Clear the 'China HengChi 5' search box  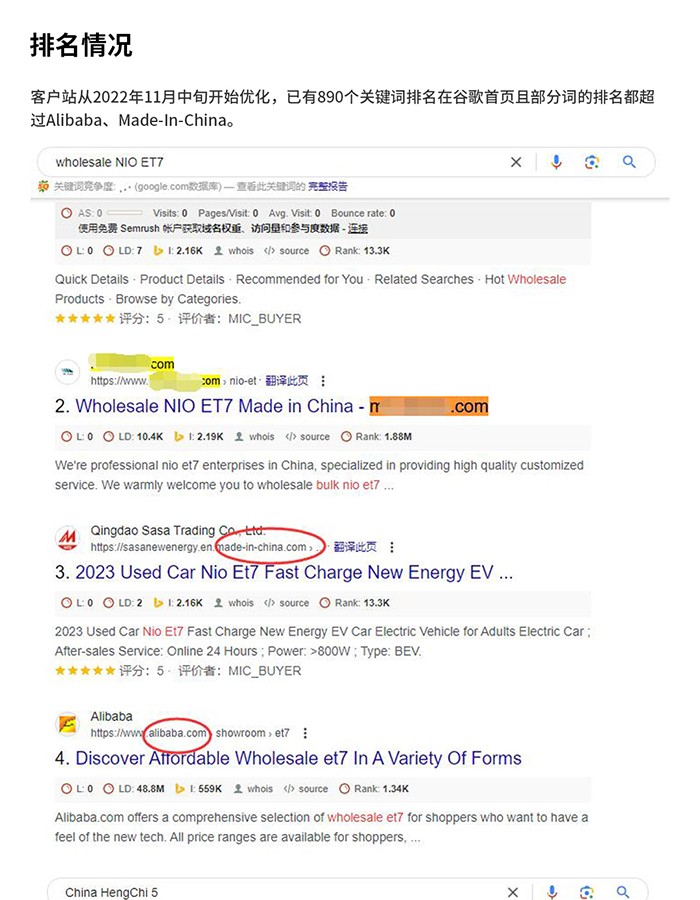click(513, 893)
